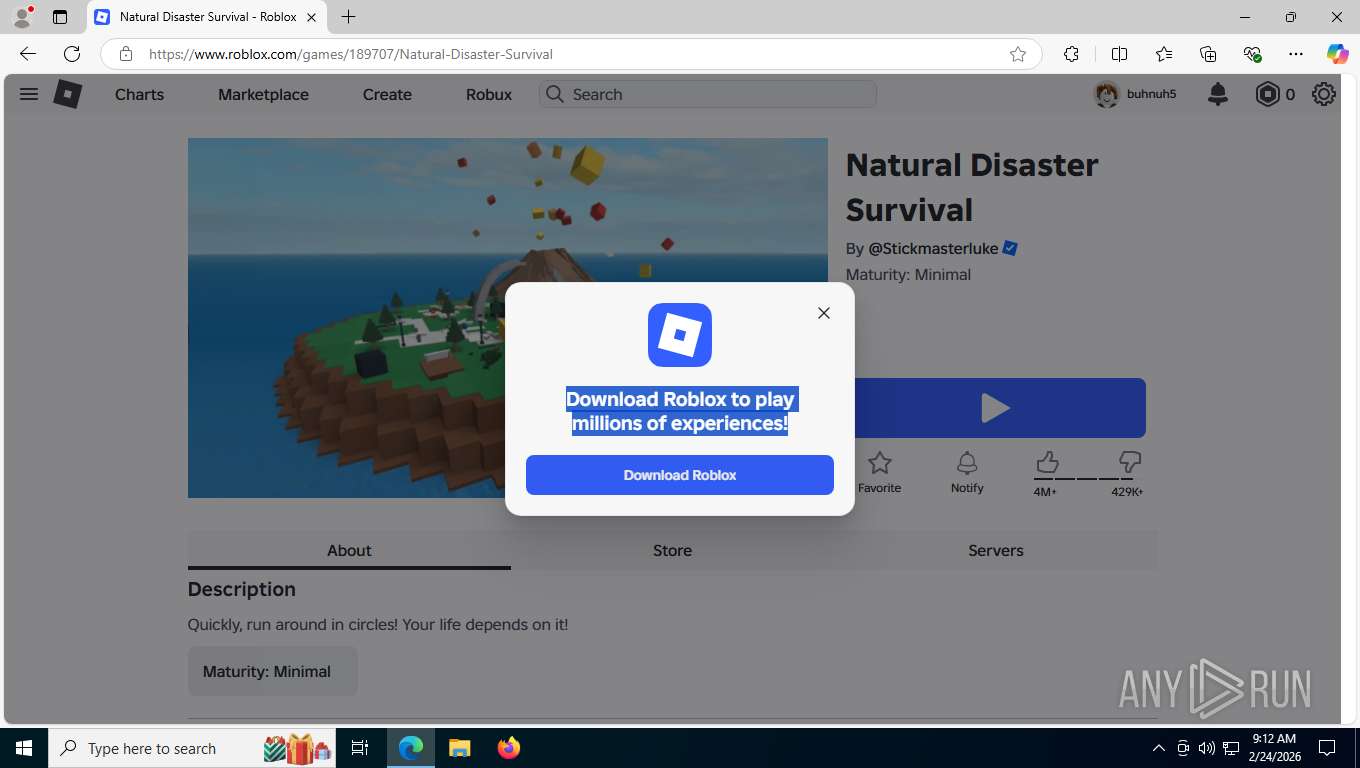Open the Windows Start menu
Viewport: 1360px width, 768px height.
point(24,748)
